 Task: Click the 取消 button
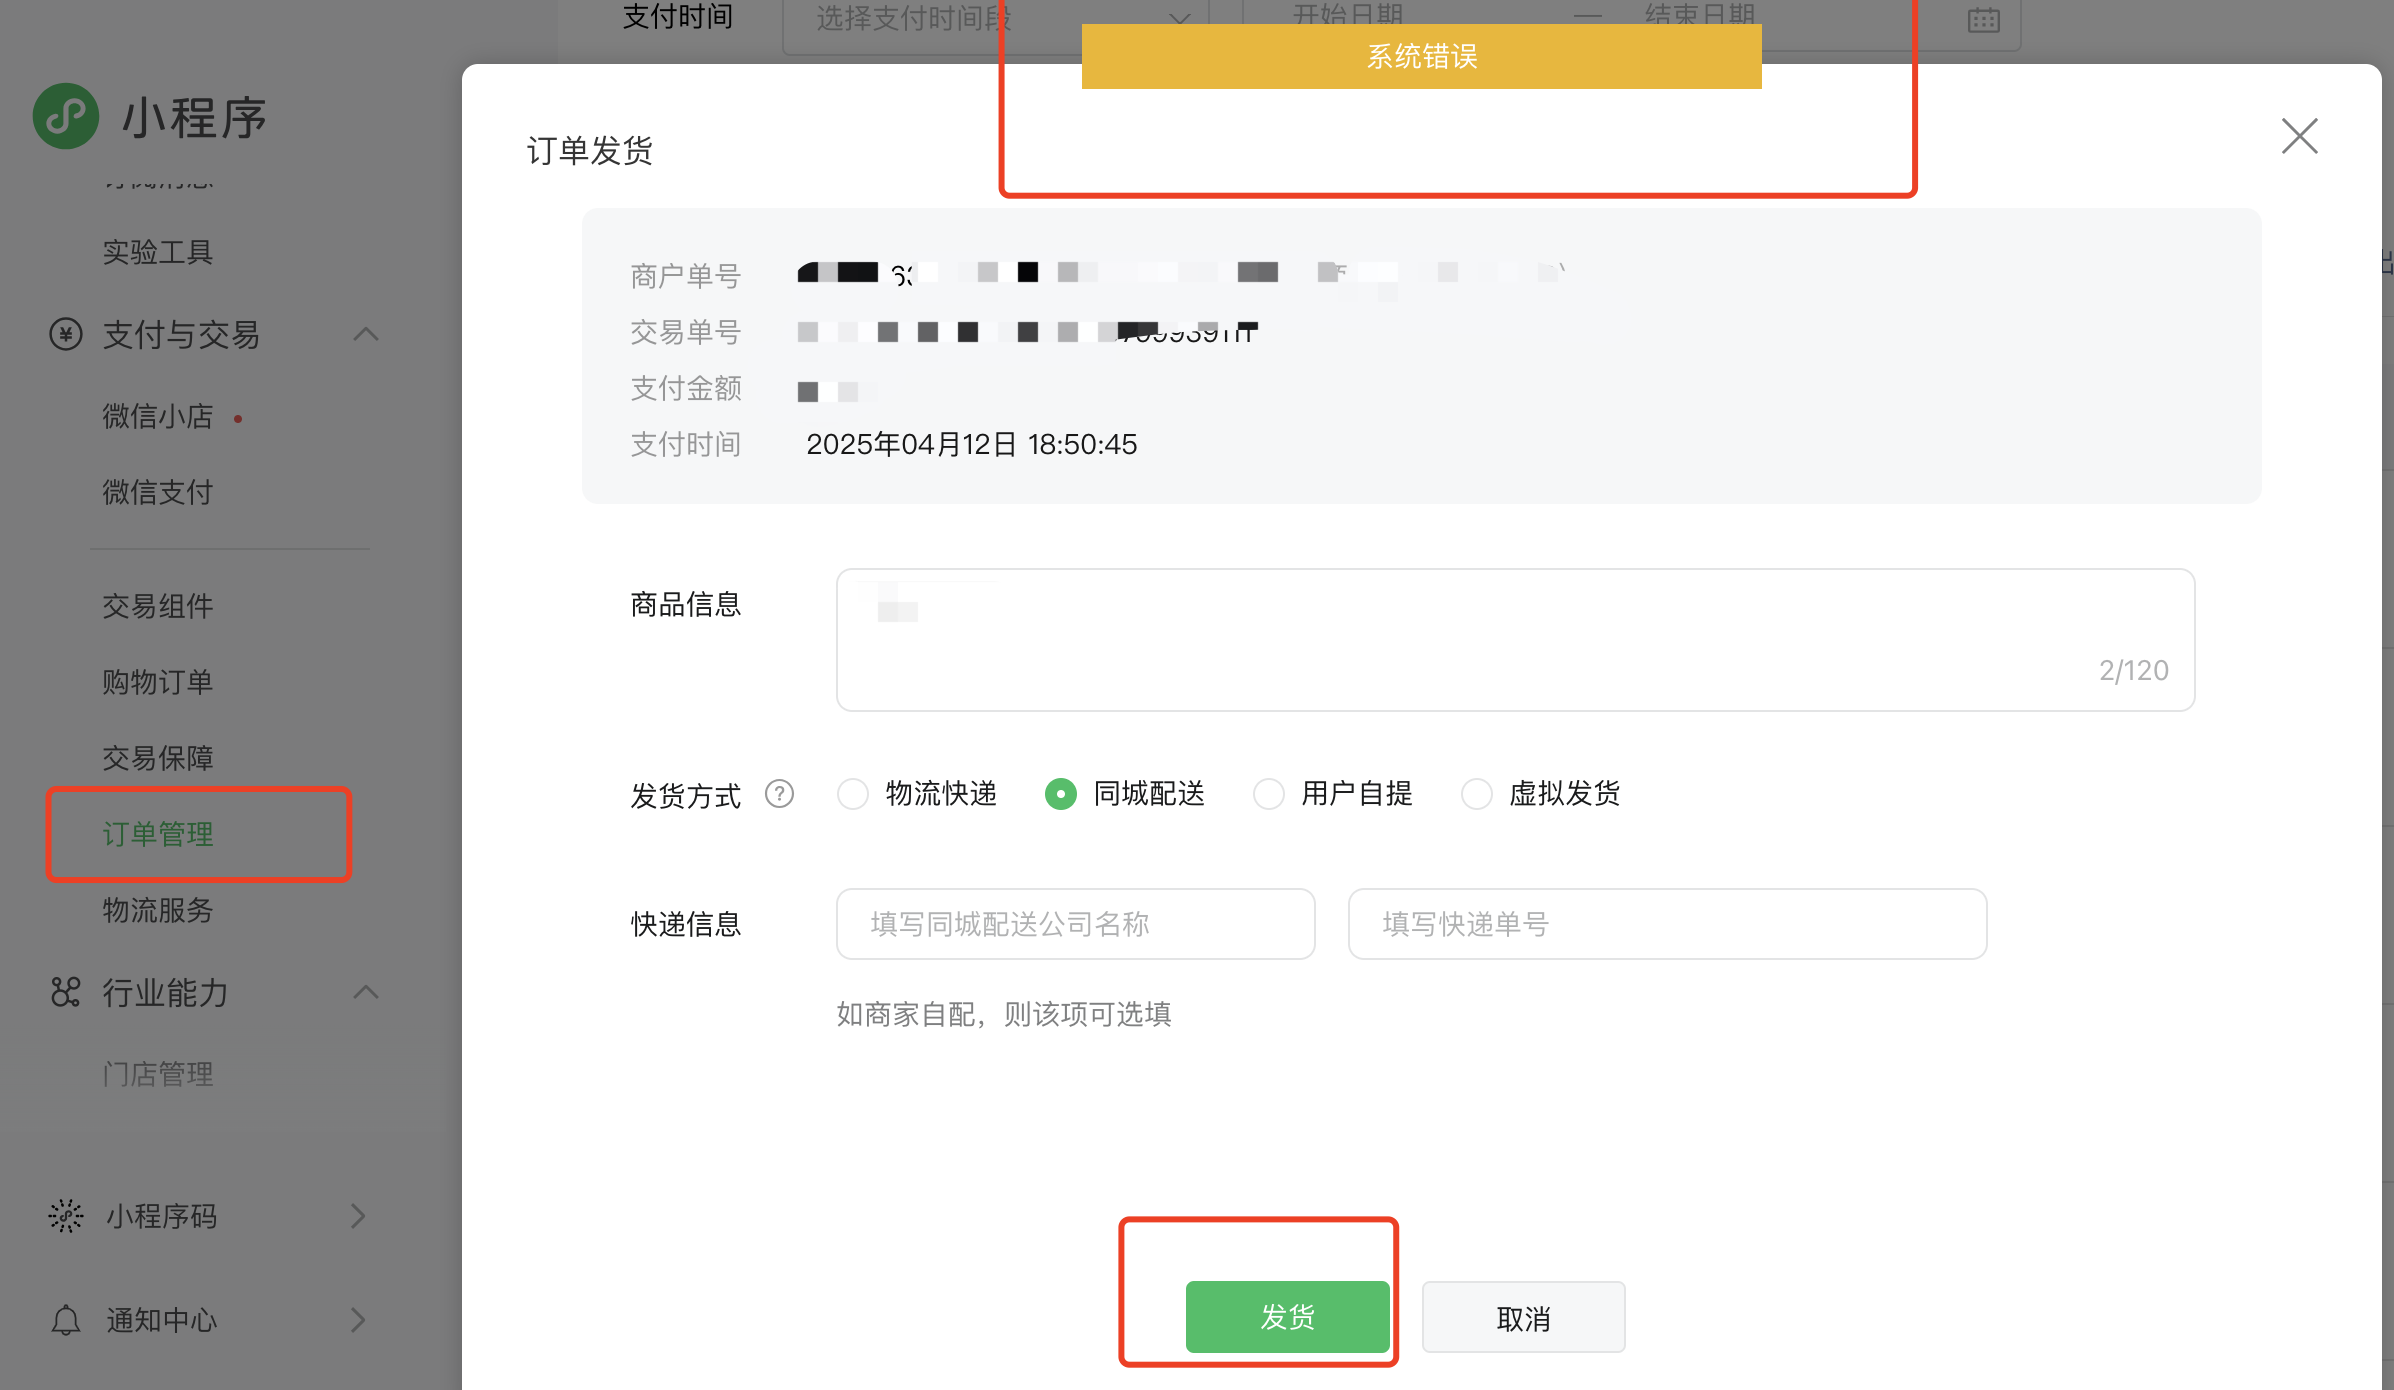click(1523, 1318)
